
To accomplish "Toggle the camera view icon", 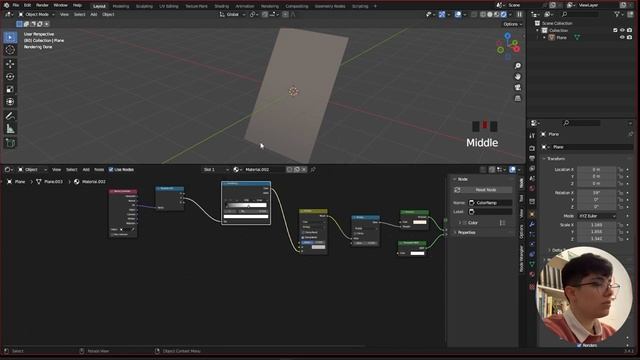I will pos(518,87).
